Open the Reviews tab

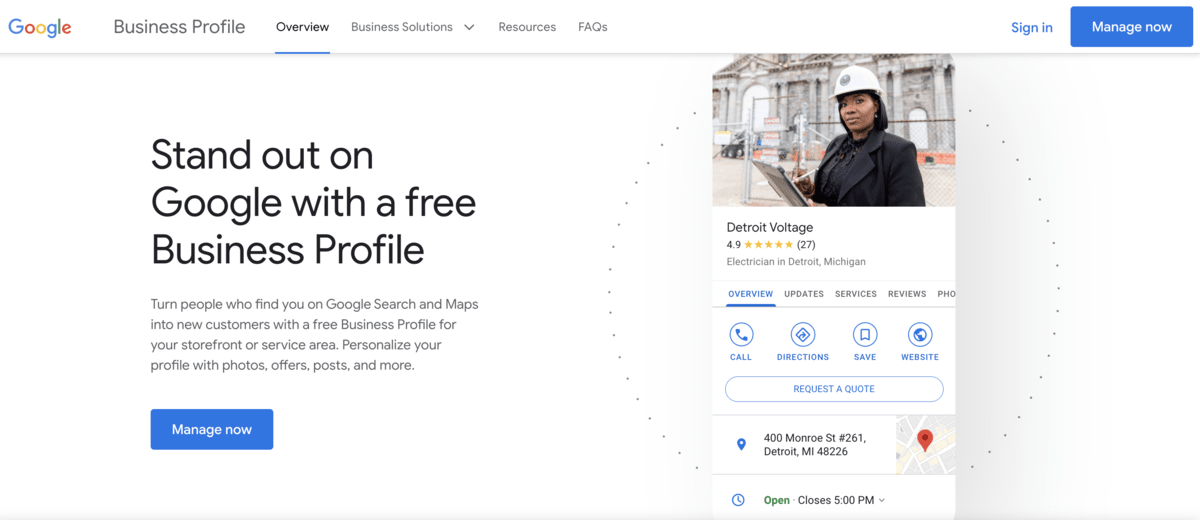(907, 294)
